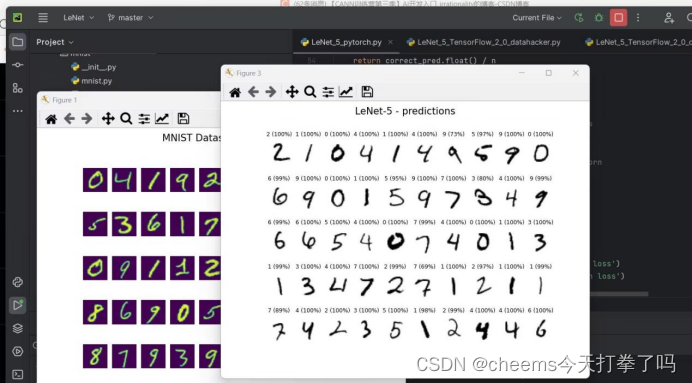The image size is (692, 383).
Task: Stop the running program with red button
Action: click(618, 18)
